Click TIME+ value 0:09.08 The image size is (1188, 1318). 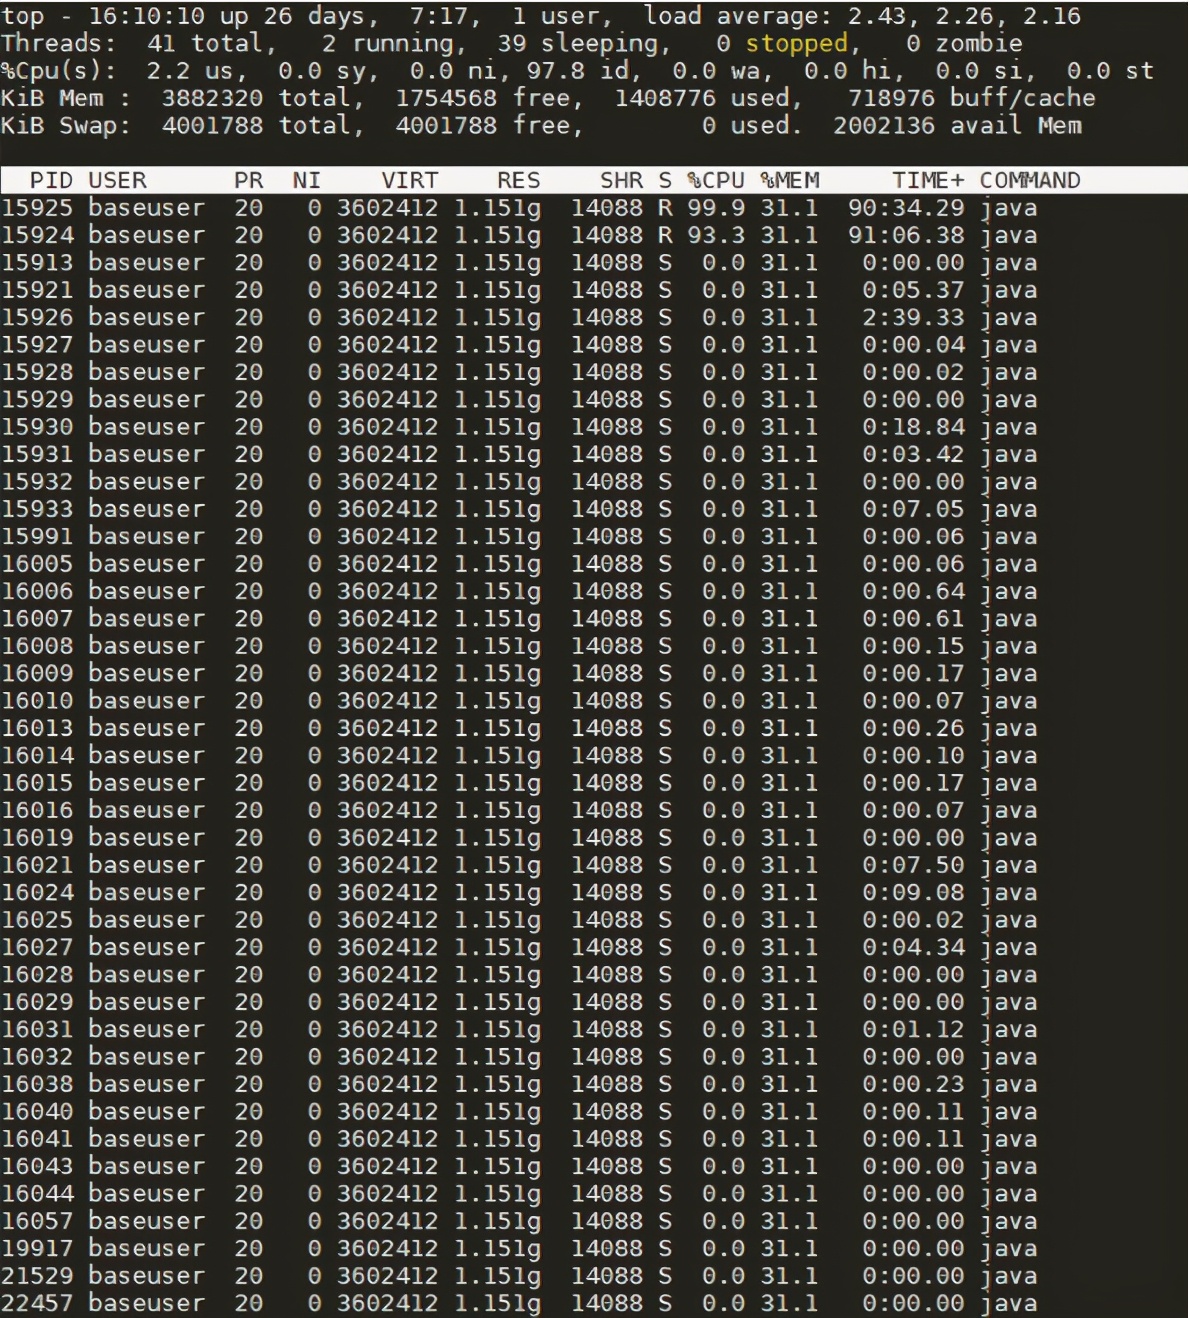coord(914,892)
